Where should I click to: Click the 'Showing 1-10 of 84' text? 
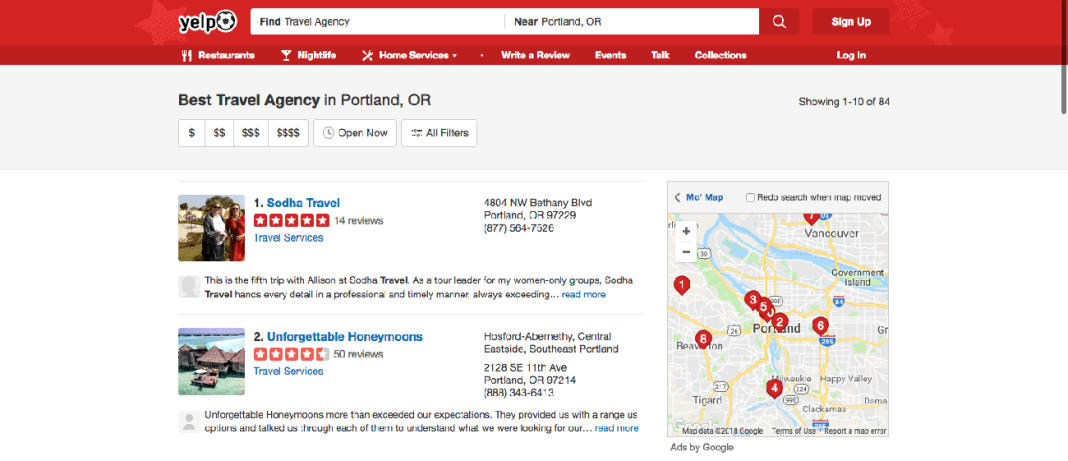844,101
